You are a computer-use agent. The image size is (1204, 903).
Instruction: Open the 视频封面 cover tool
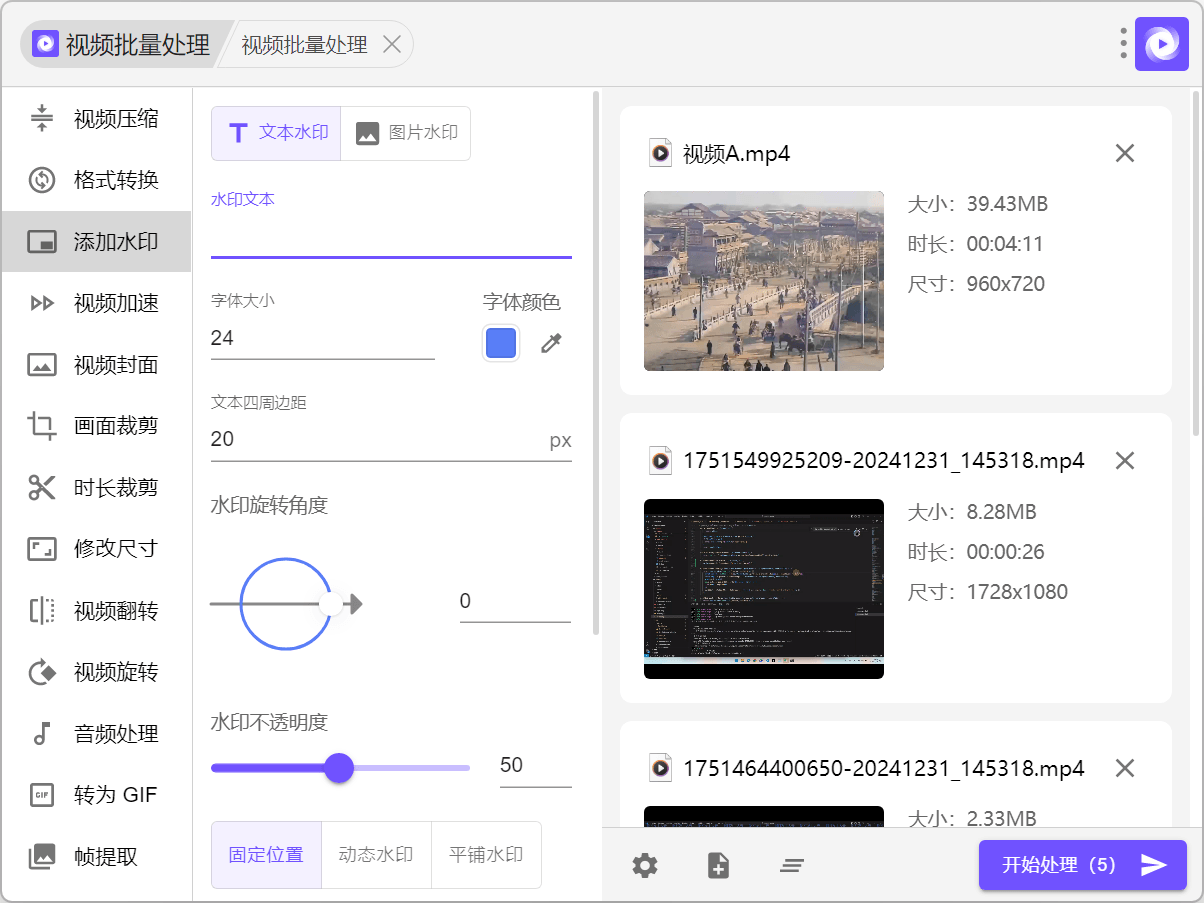point(96,365)
